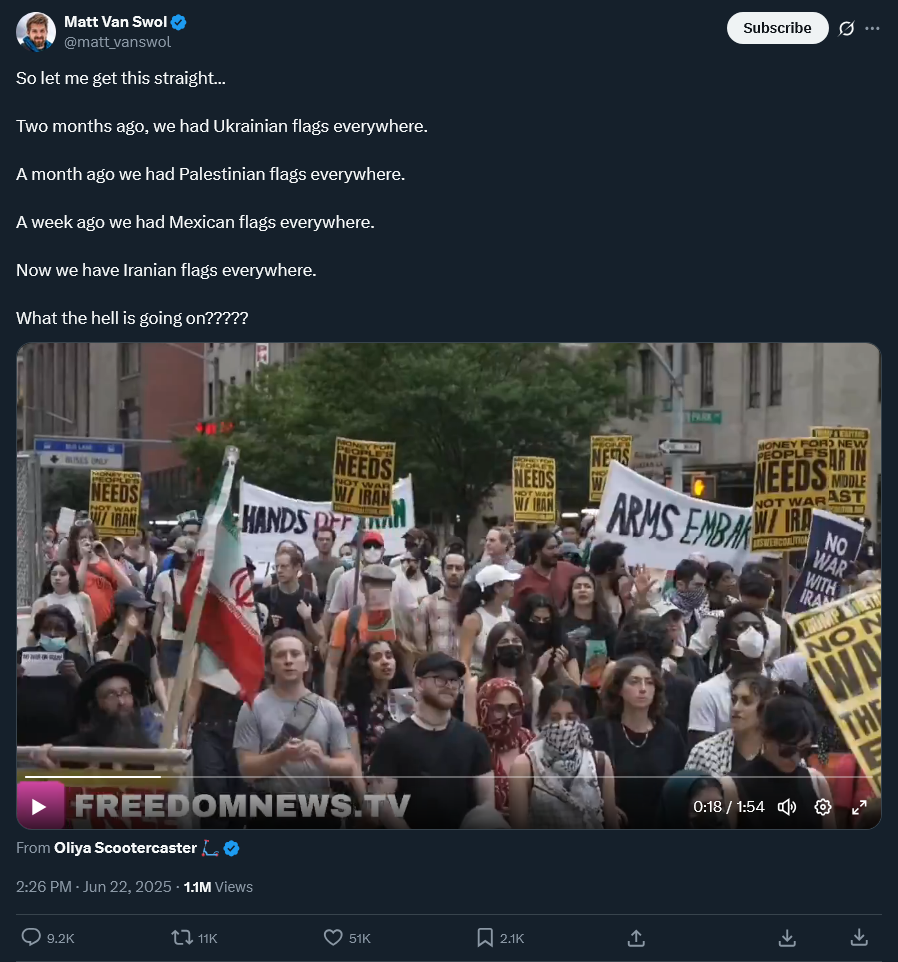Reply to the post via the comment icon
898x962 pixels.
point(31,937)
